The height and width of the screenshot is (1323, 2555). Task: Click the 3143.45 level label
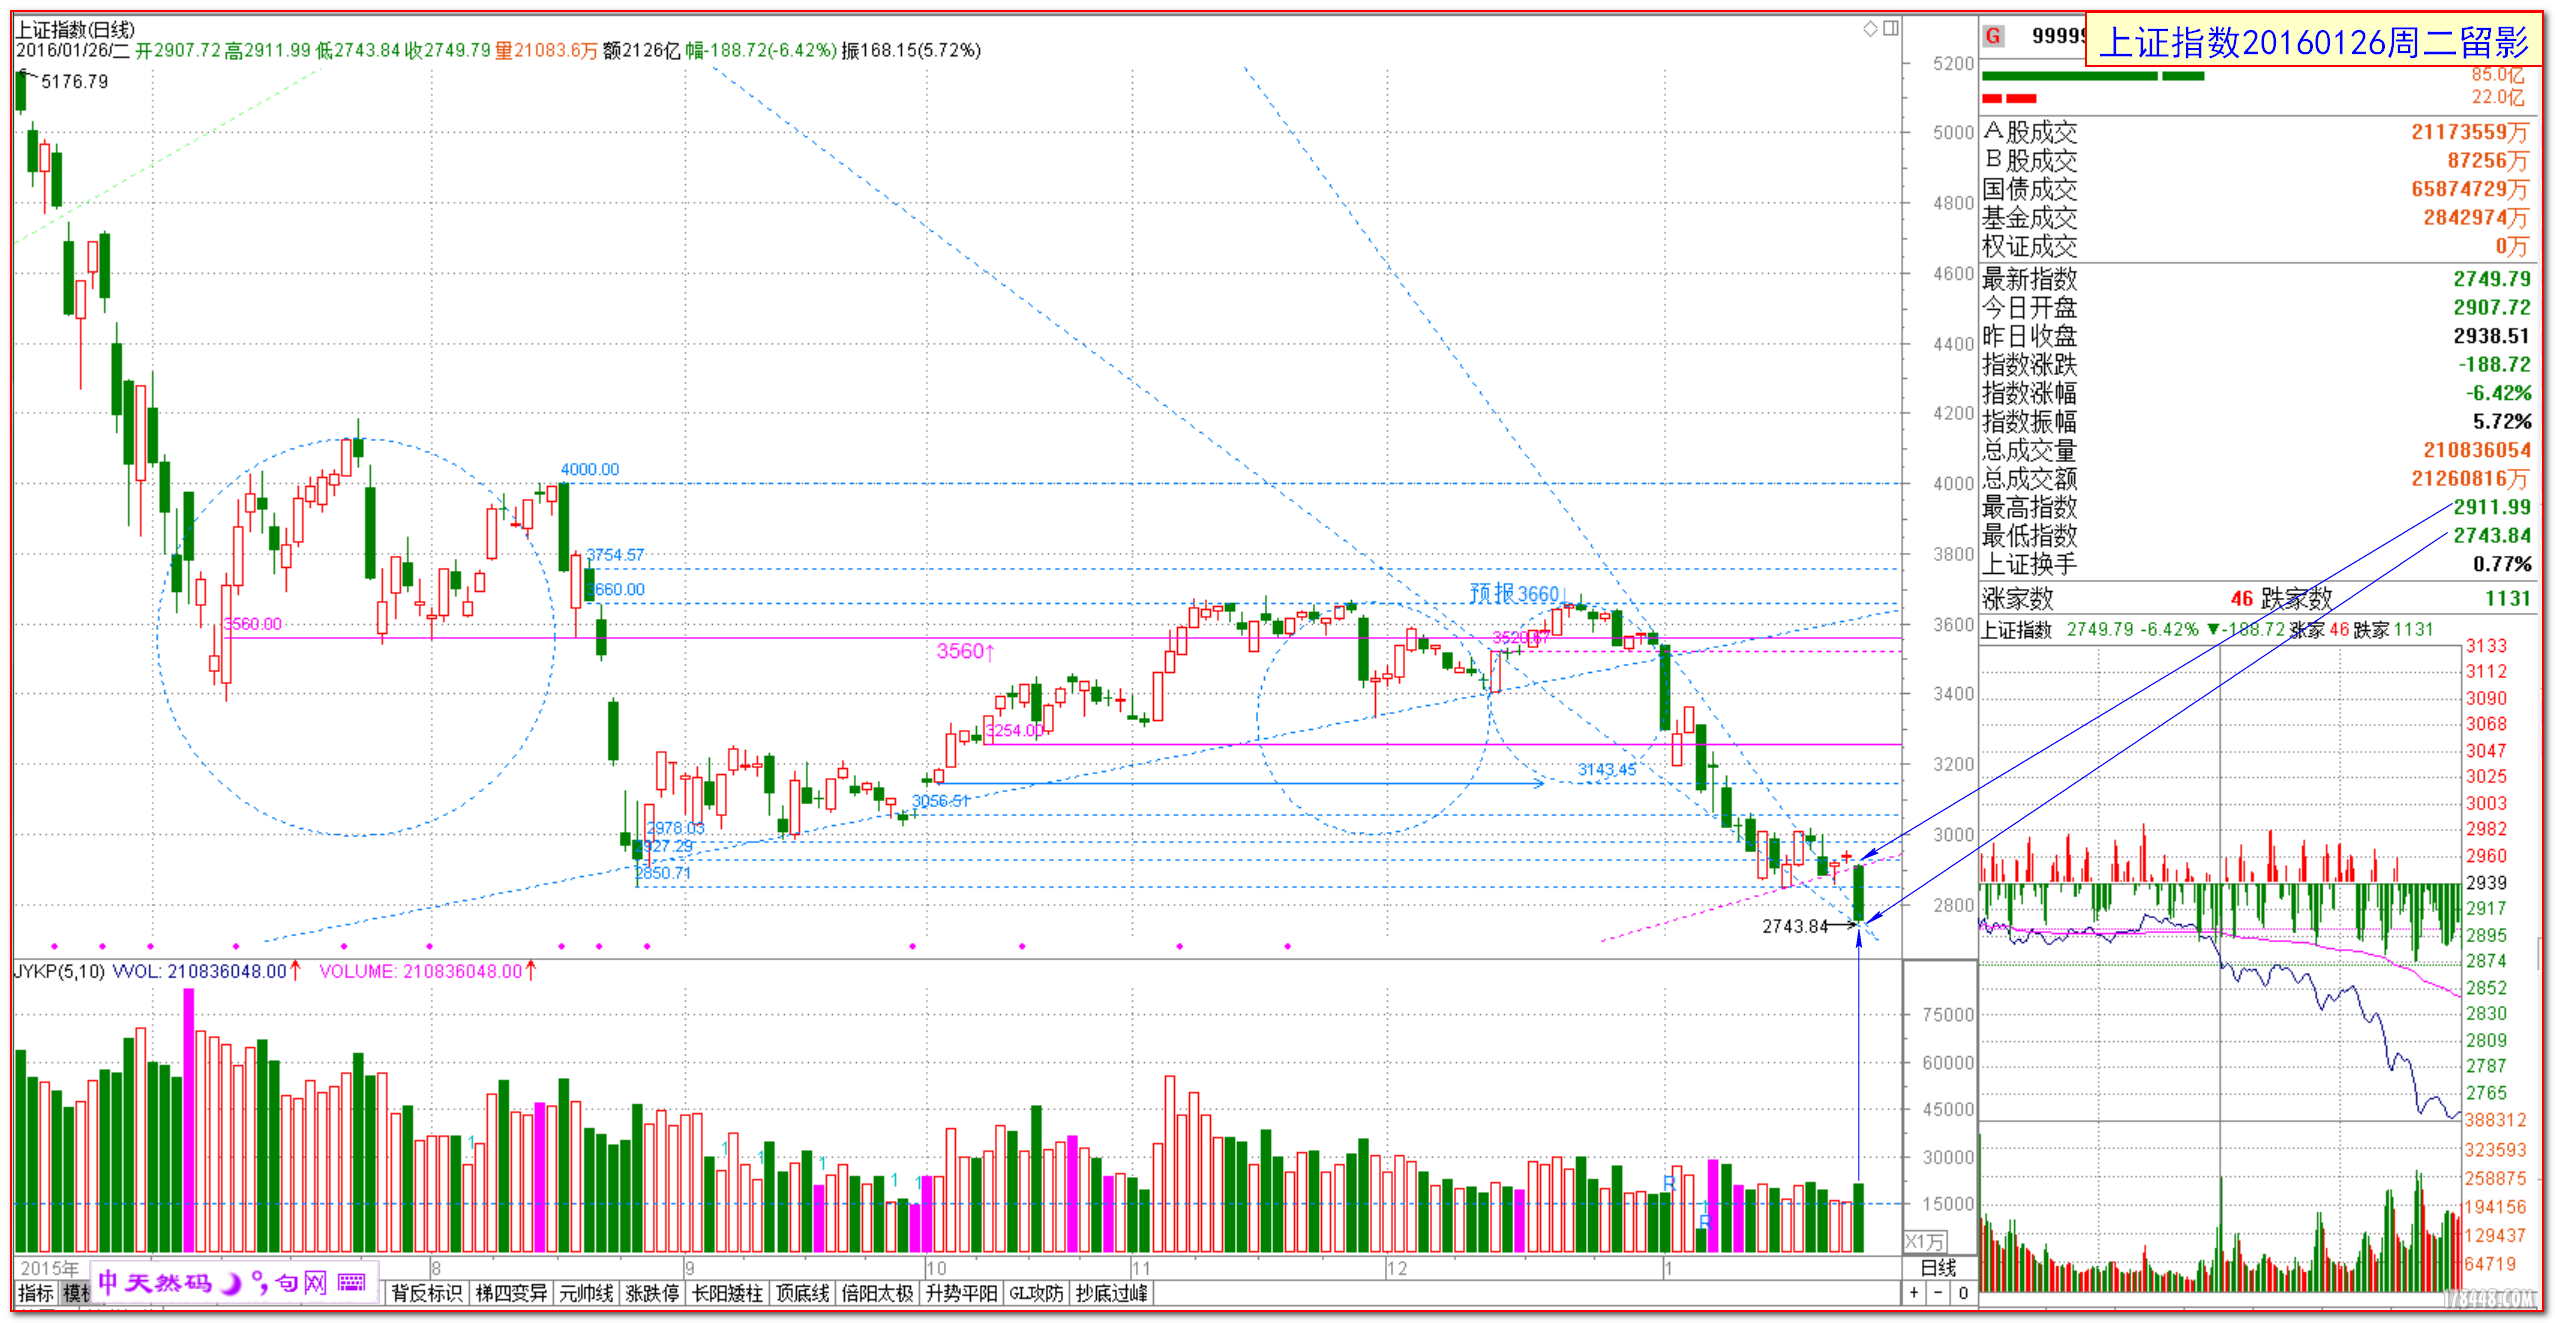(1607, 769)
